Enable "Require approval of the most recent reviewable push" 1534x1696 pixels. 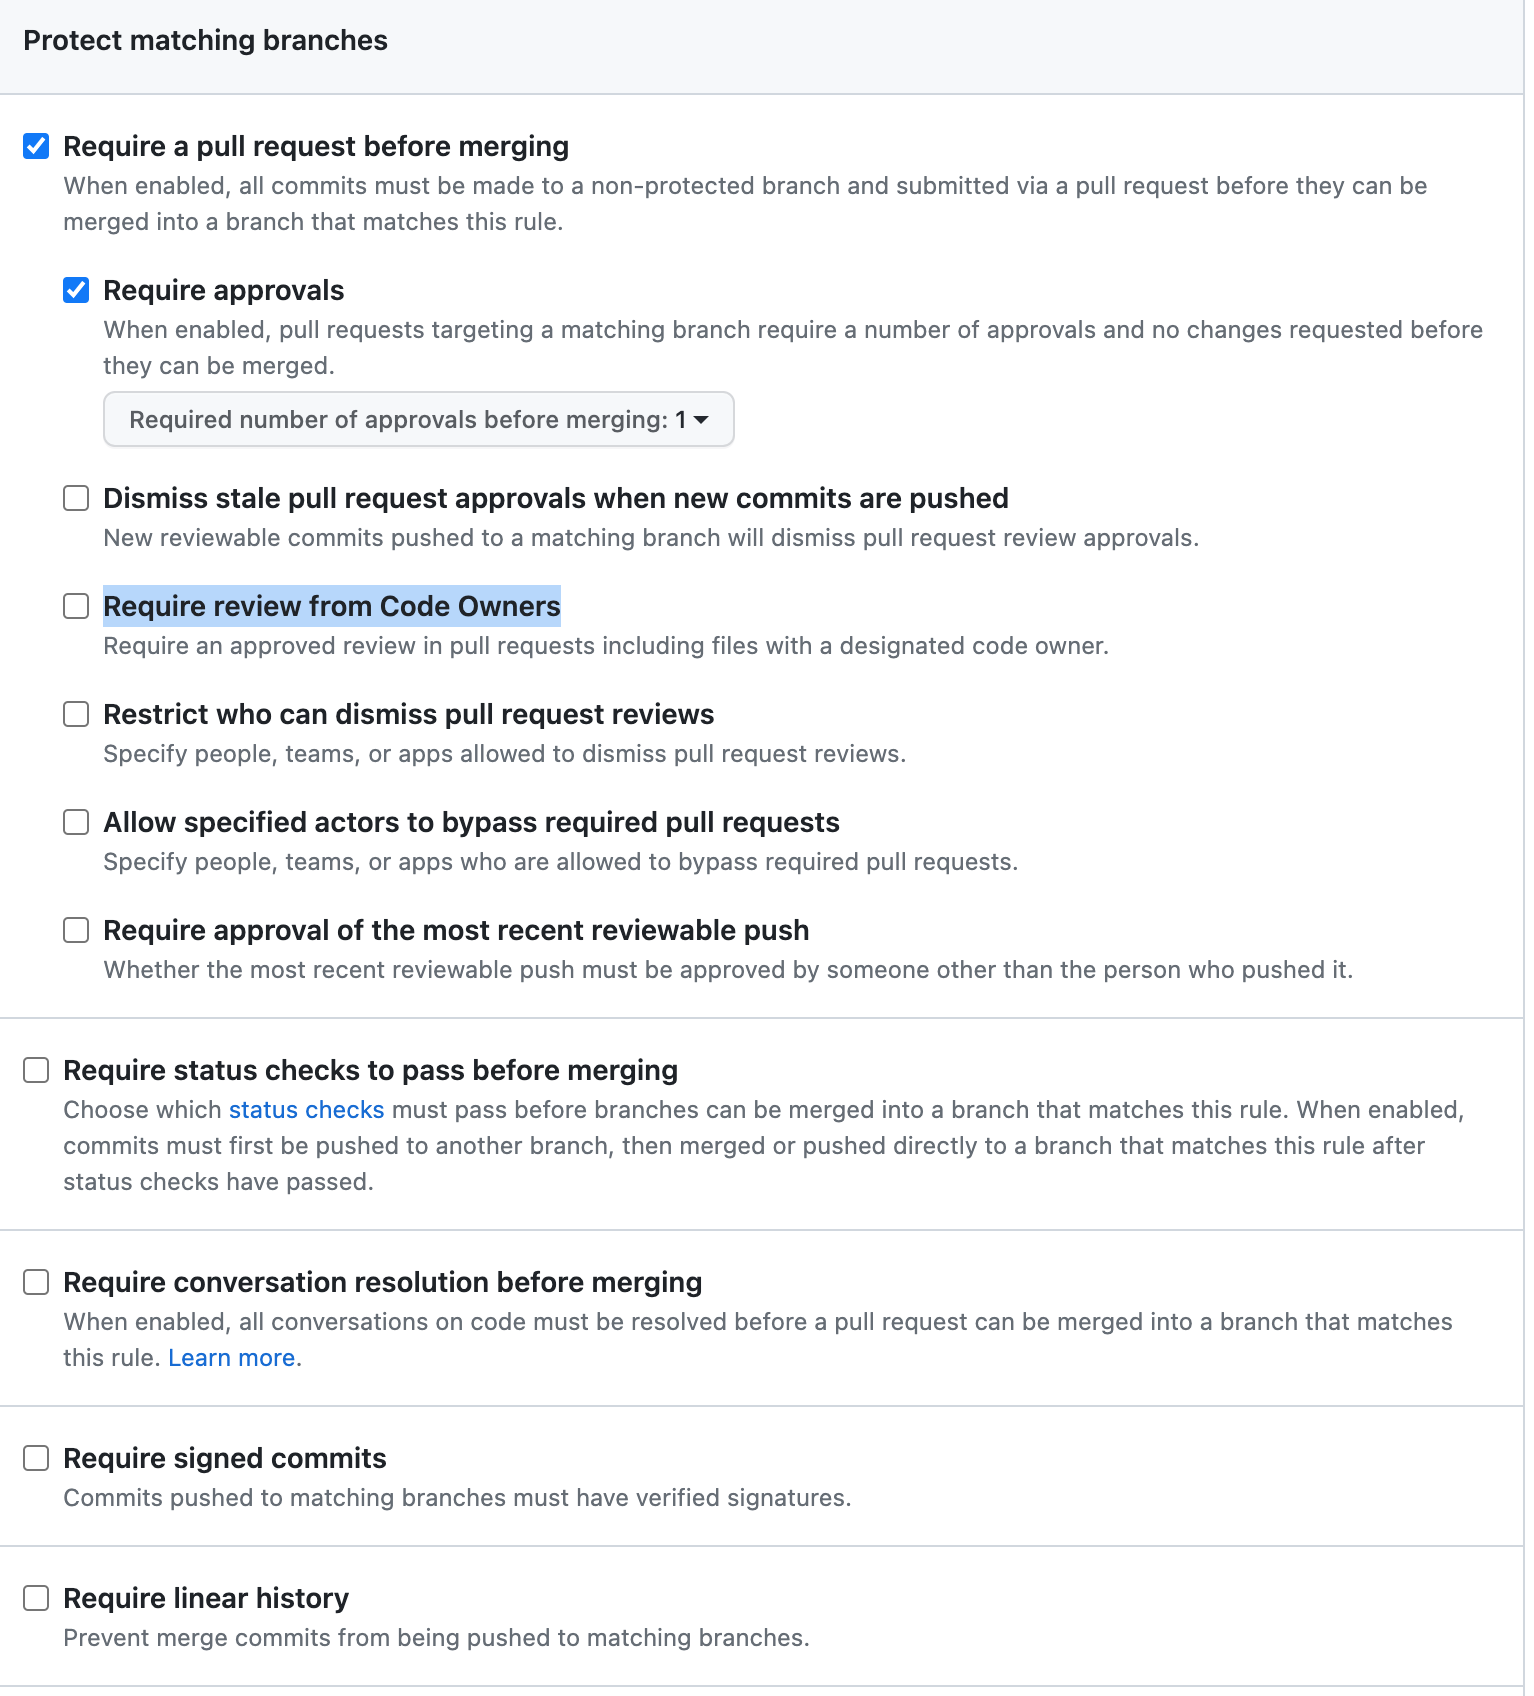pos(76,930)
